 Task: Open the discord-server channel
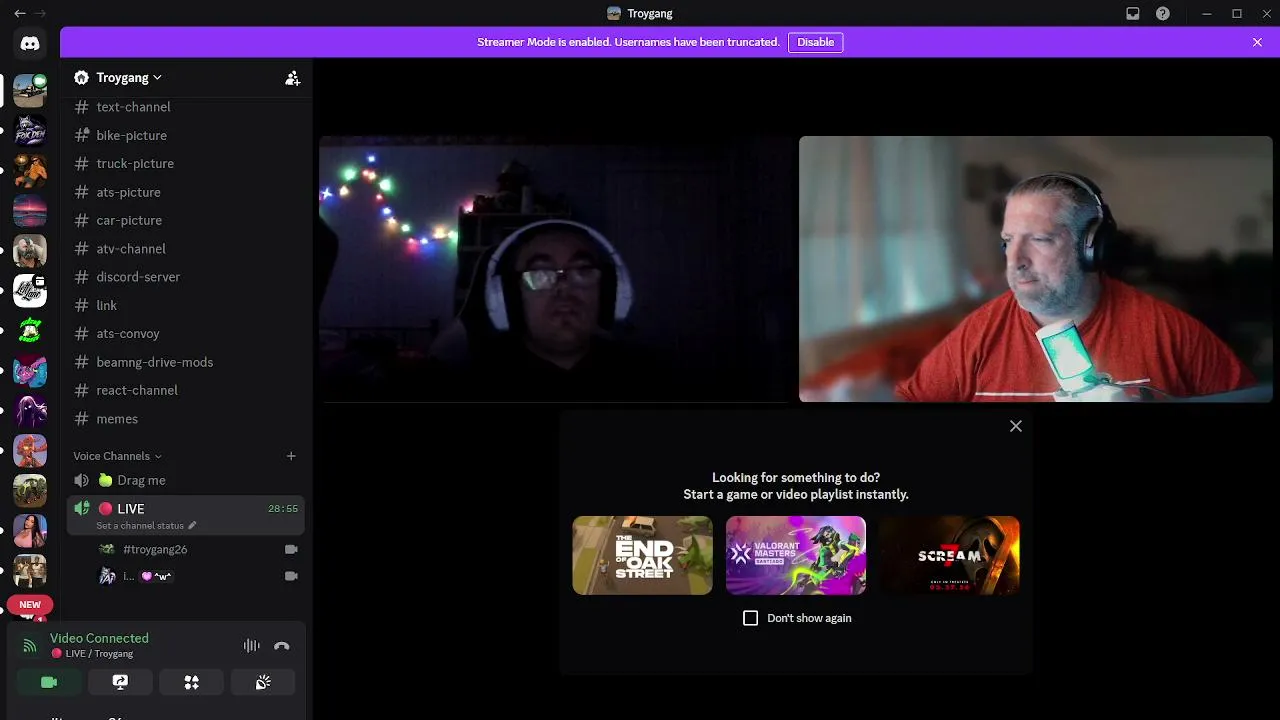(x=186, y=277)
